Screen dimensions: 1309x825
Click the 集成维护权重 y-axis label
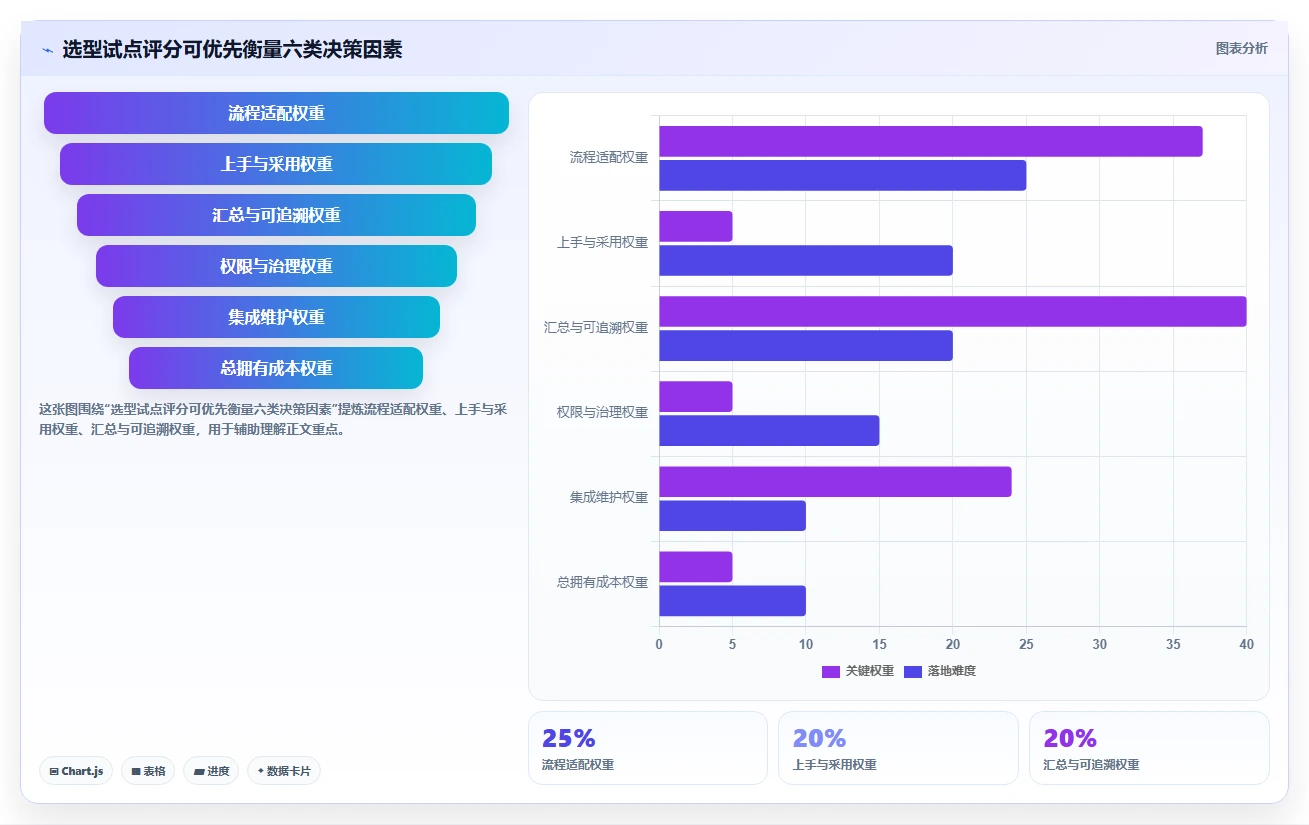coord(609,498)
